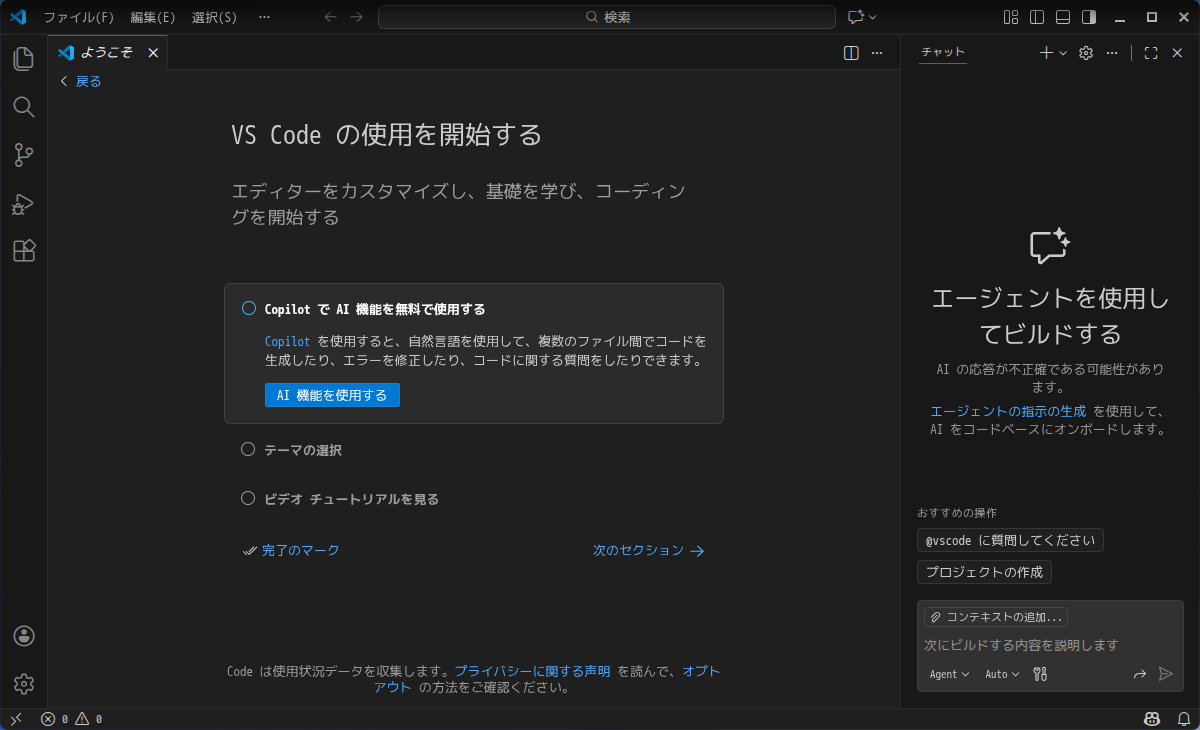
Task: Select the ビデオ チュートリアルを見る radio
Action: click(x=248, y=498)
